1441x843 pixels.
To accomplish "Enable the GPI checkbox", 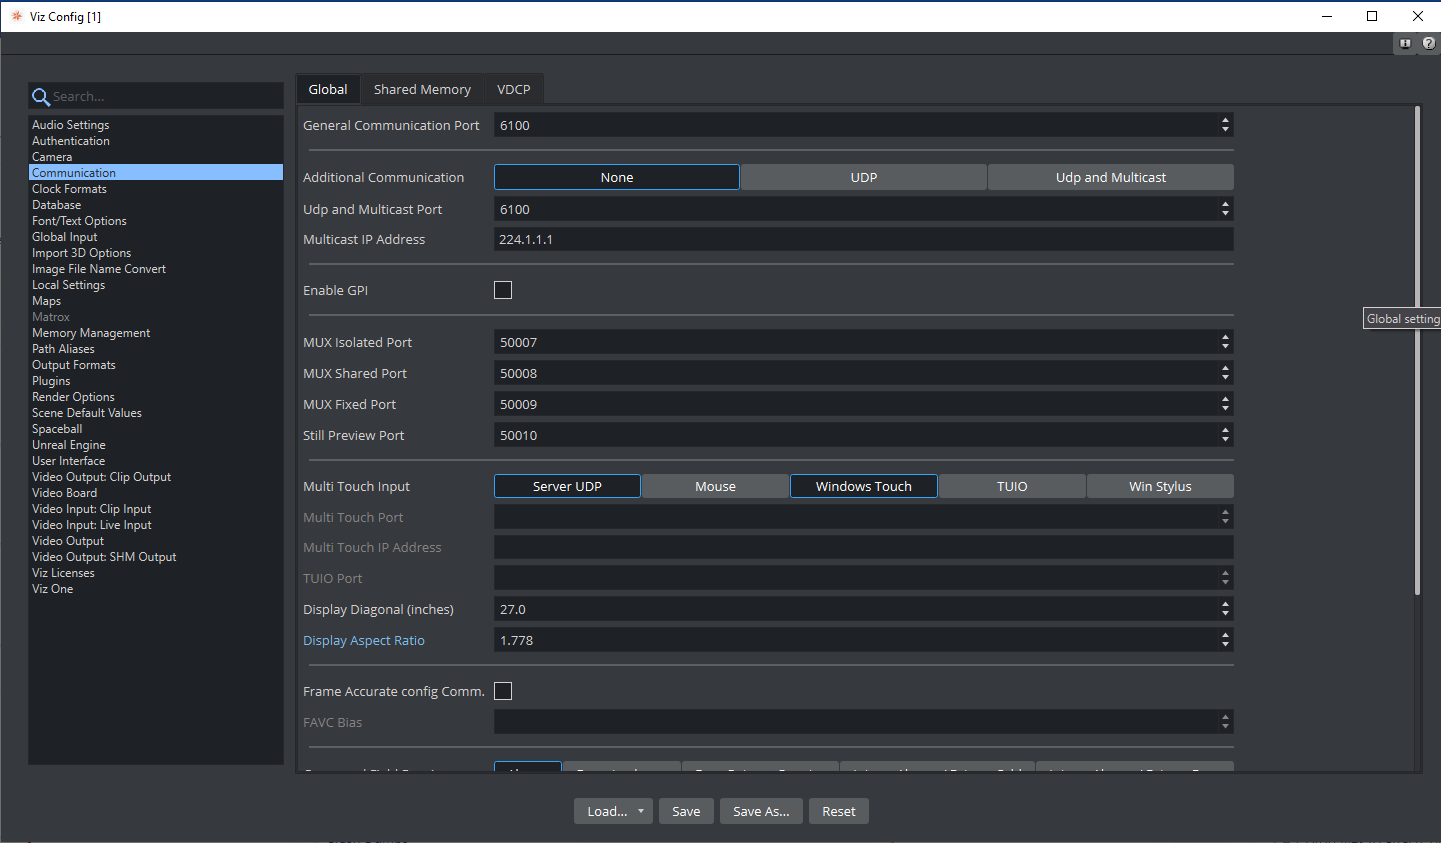I will click(x=503, y=290).
